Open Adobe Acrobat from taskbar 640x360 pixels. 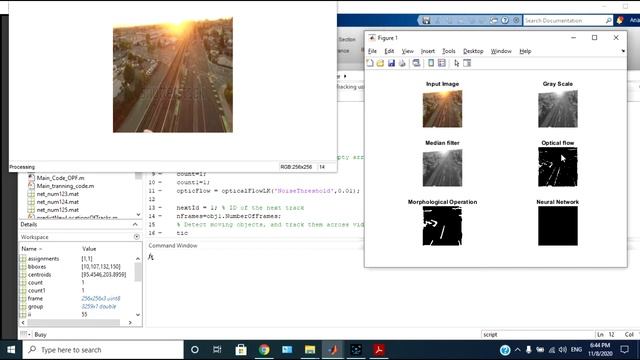pyautogui.click(x=379, y=350)
